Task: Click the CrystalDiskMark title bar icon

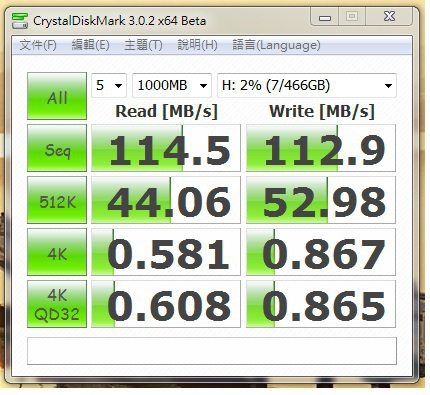Action: [19, 21]
